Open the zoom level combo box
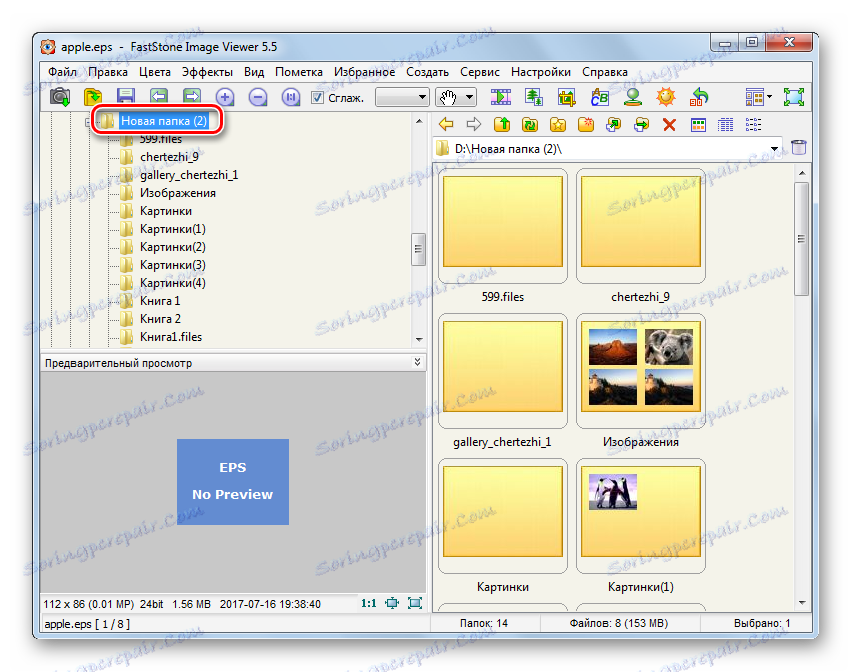The height and width of the screenshot is (672, 852). point(402,98)
